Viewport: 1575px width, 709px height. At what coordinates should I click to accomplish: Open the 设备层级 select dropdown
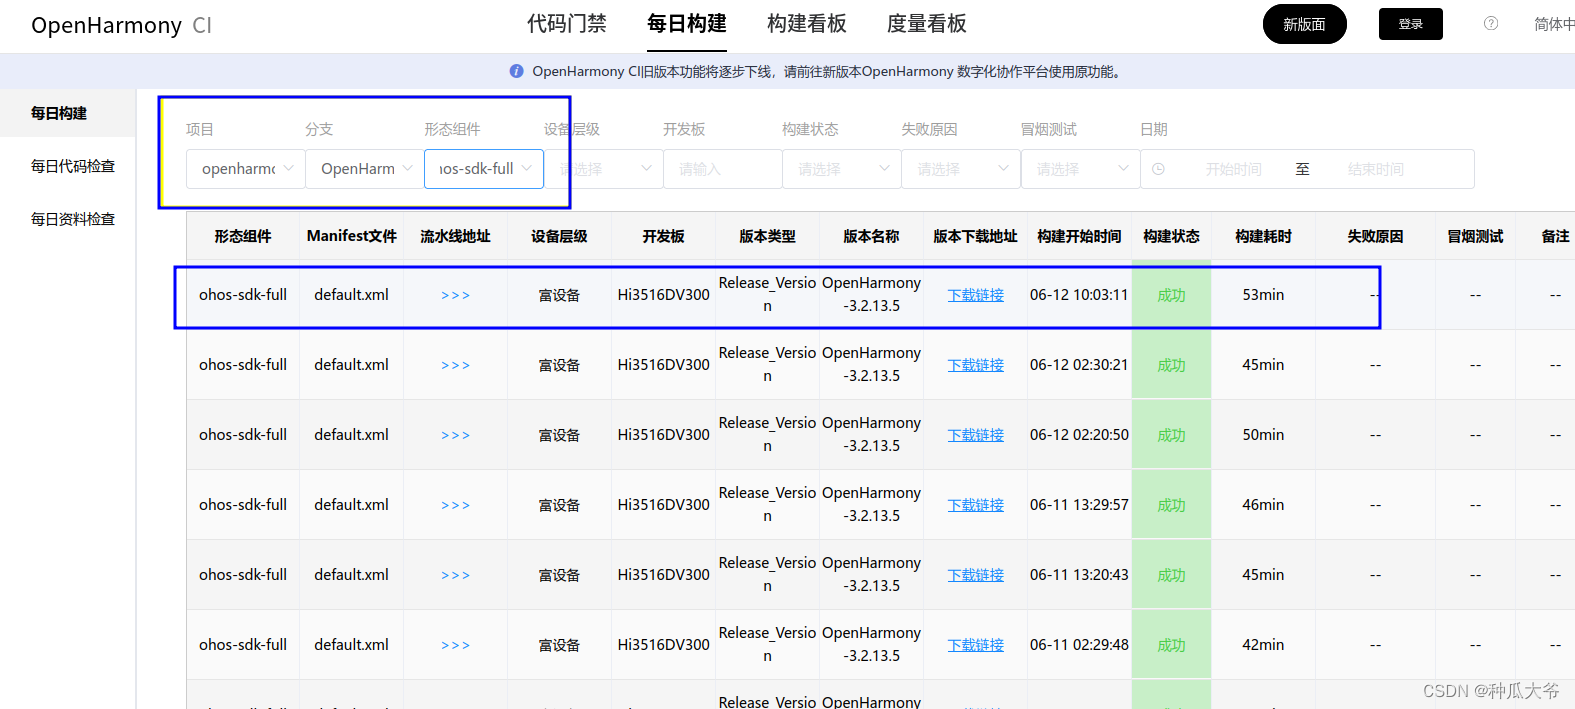(603, 169)
